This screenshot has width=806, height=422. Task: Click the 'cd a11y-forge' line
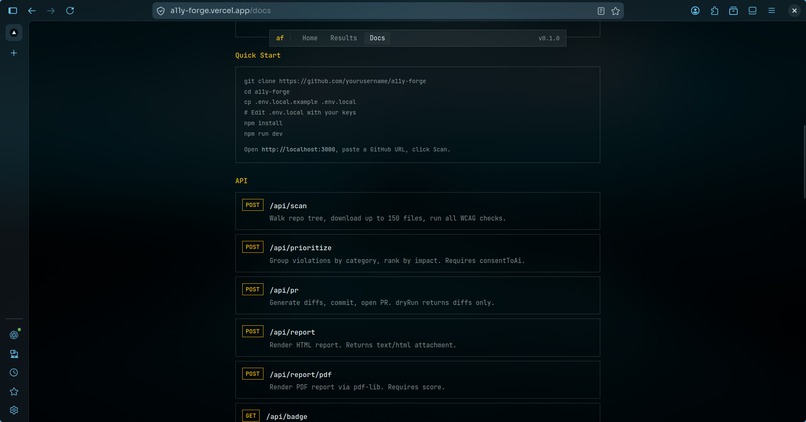pyautogui.click(x=266, y=91)
